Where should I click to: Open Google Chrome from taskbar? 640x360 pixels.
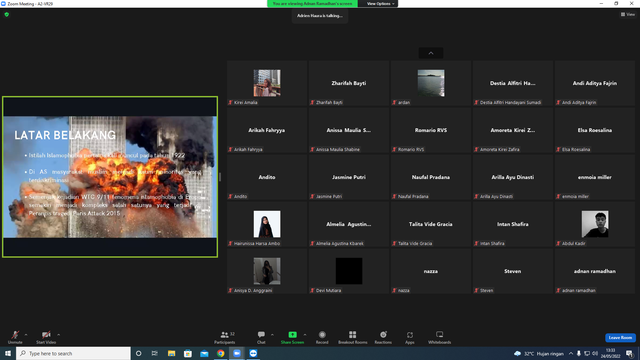point(220,353)
